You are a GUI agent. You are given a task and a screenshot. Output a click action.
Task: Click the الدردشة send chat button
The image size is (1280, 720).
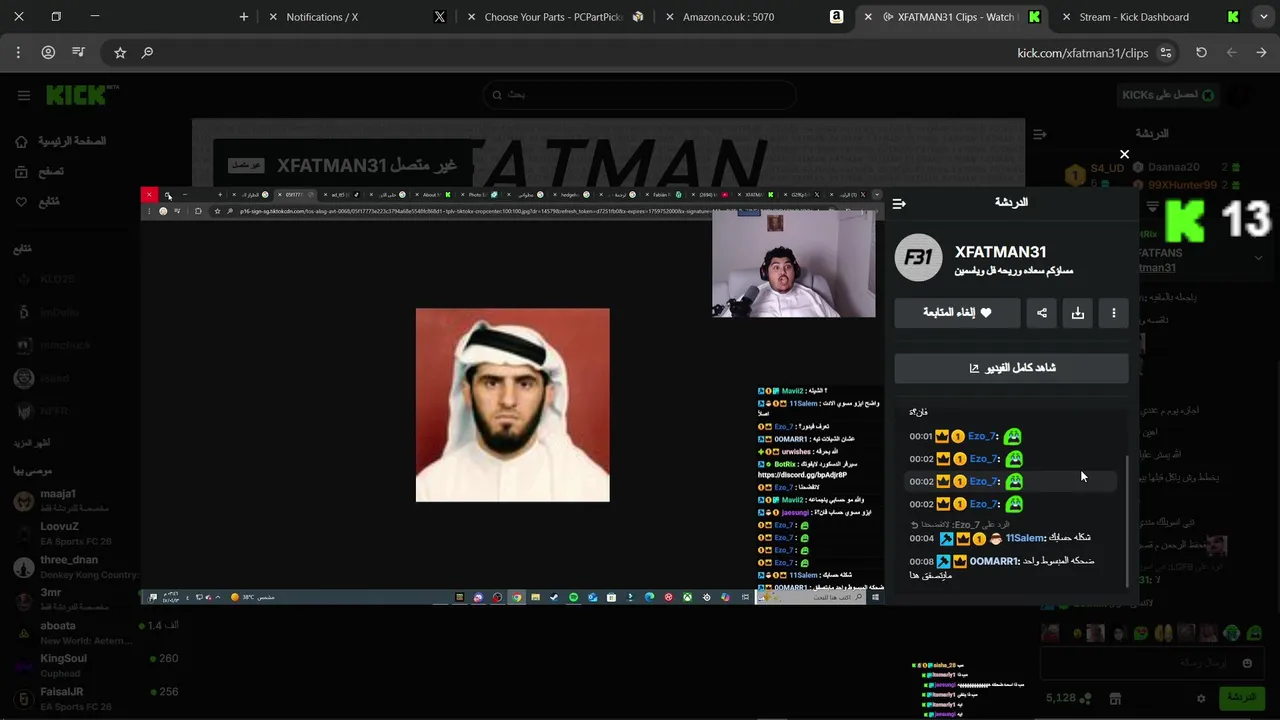1241,697
